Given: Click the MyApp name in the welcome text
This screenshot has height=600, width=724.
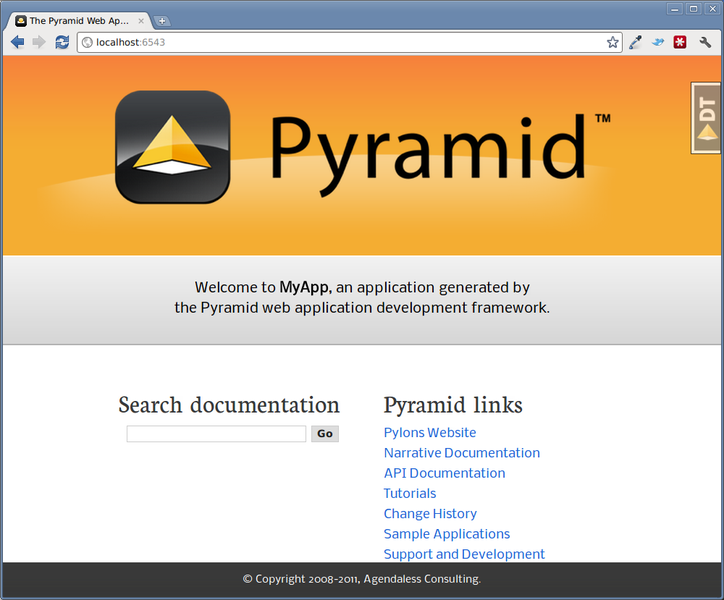Looking at the screenshot, I should [x=305, y=287].
